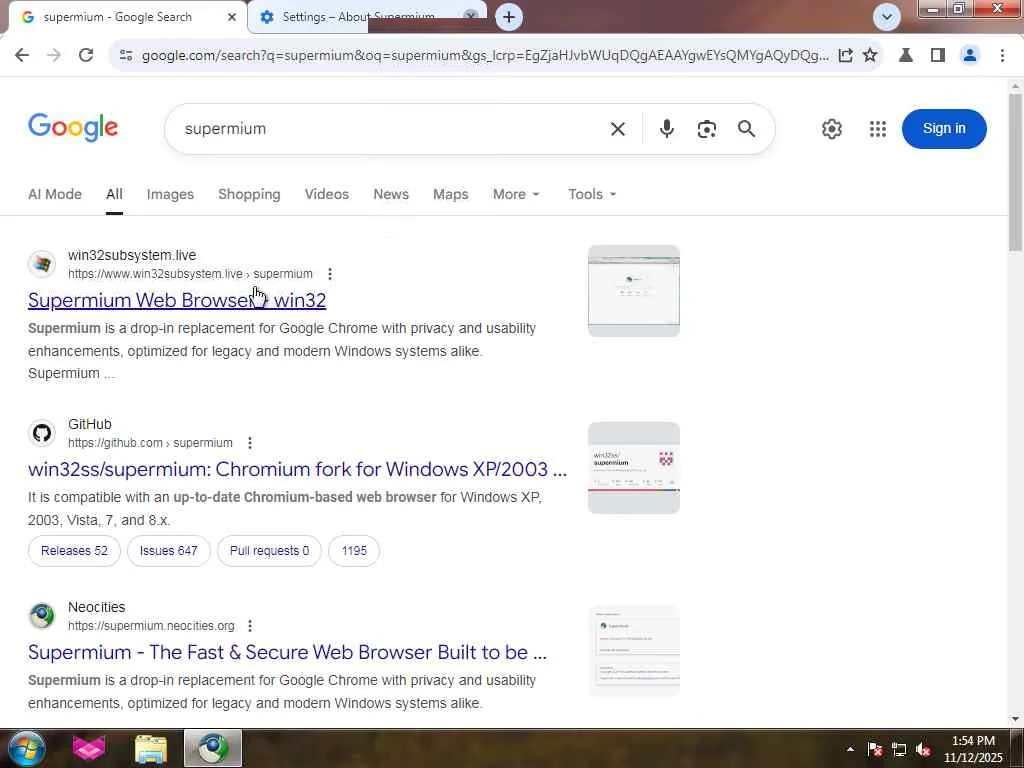
Task: Open Supermium Fast & Secure Web Browser link
Action: tap(287, 652)
